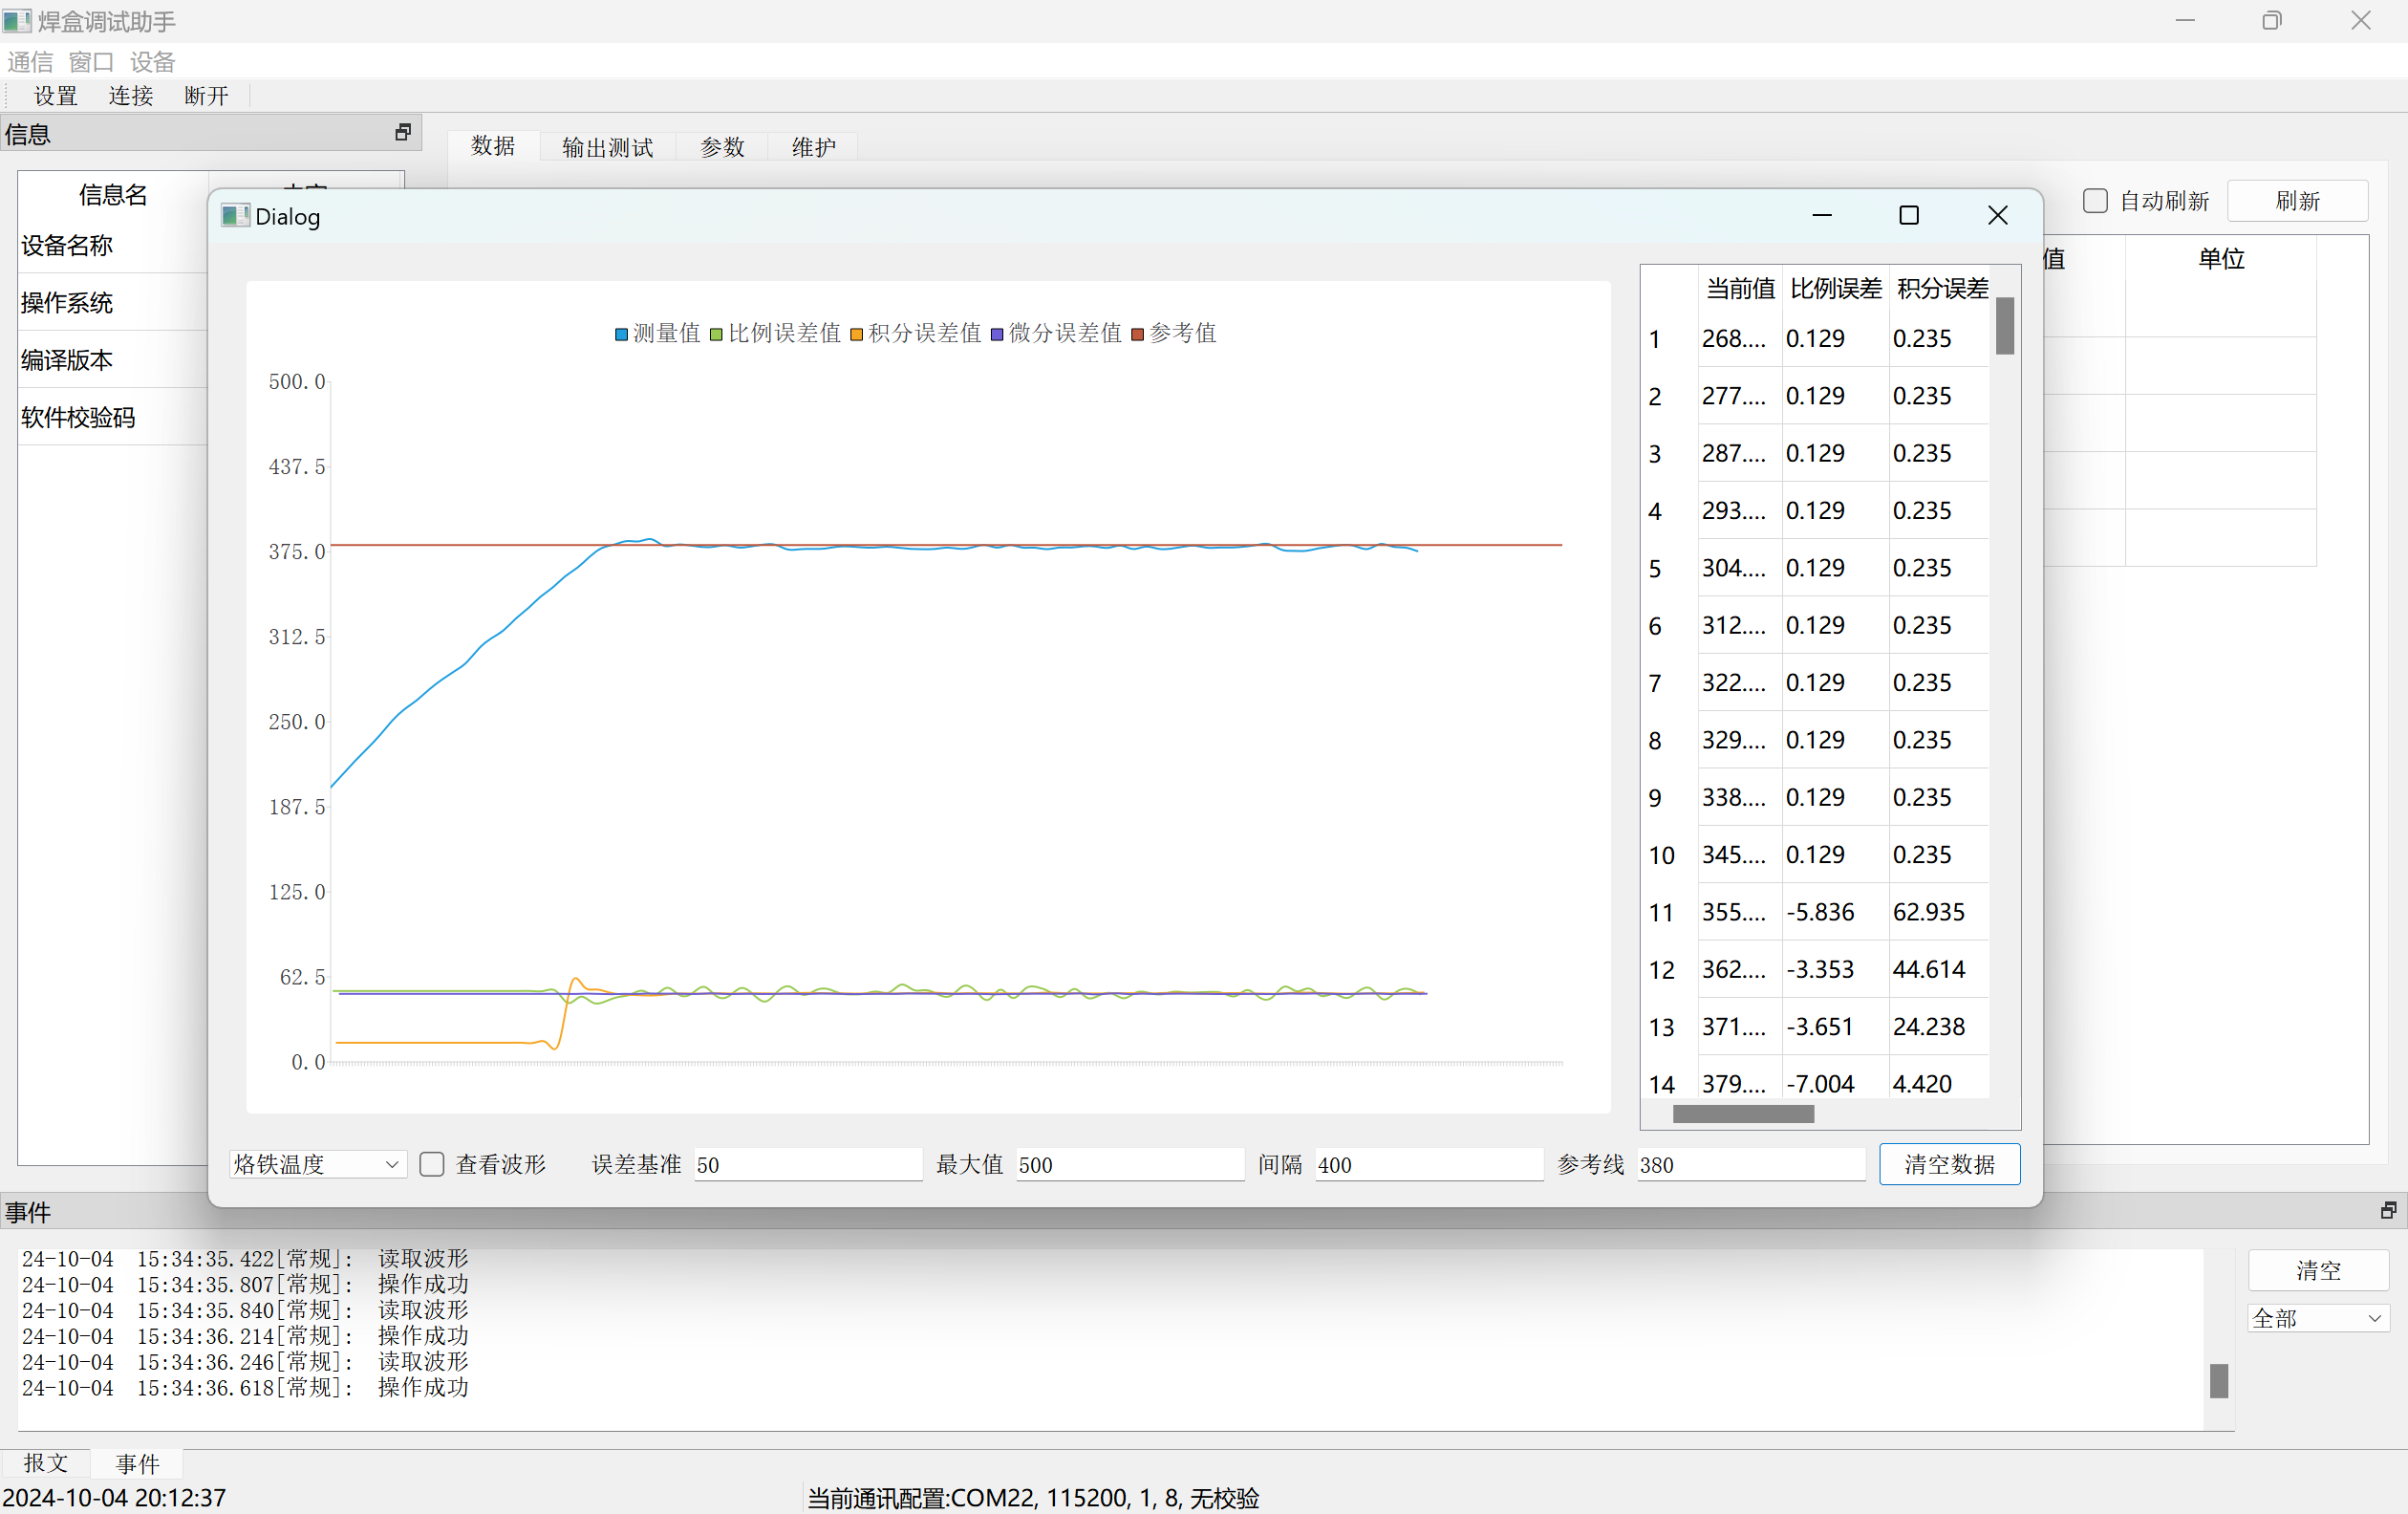Switch to the 输出测试 tab
2408x1514 pixels.
click(607, 147)
